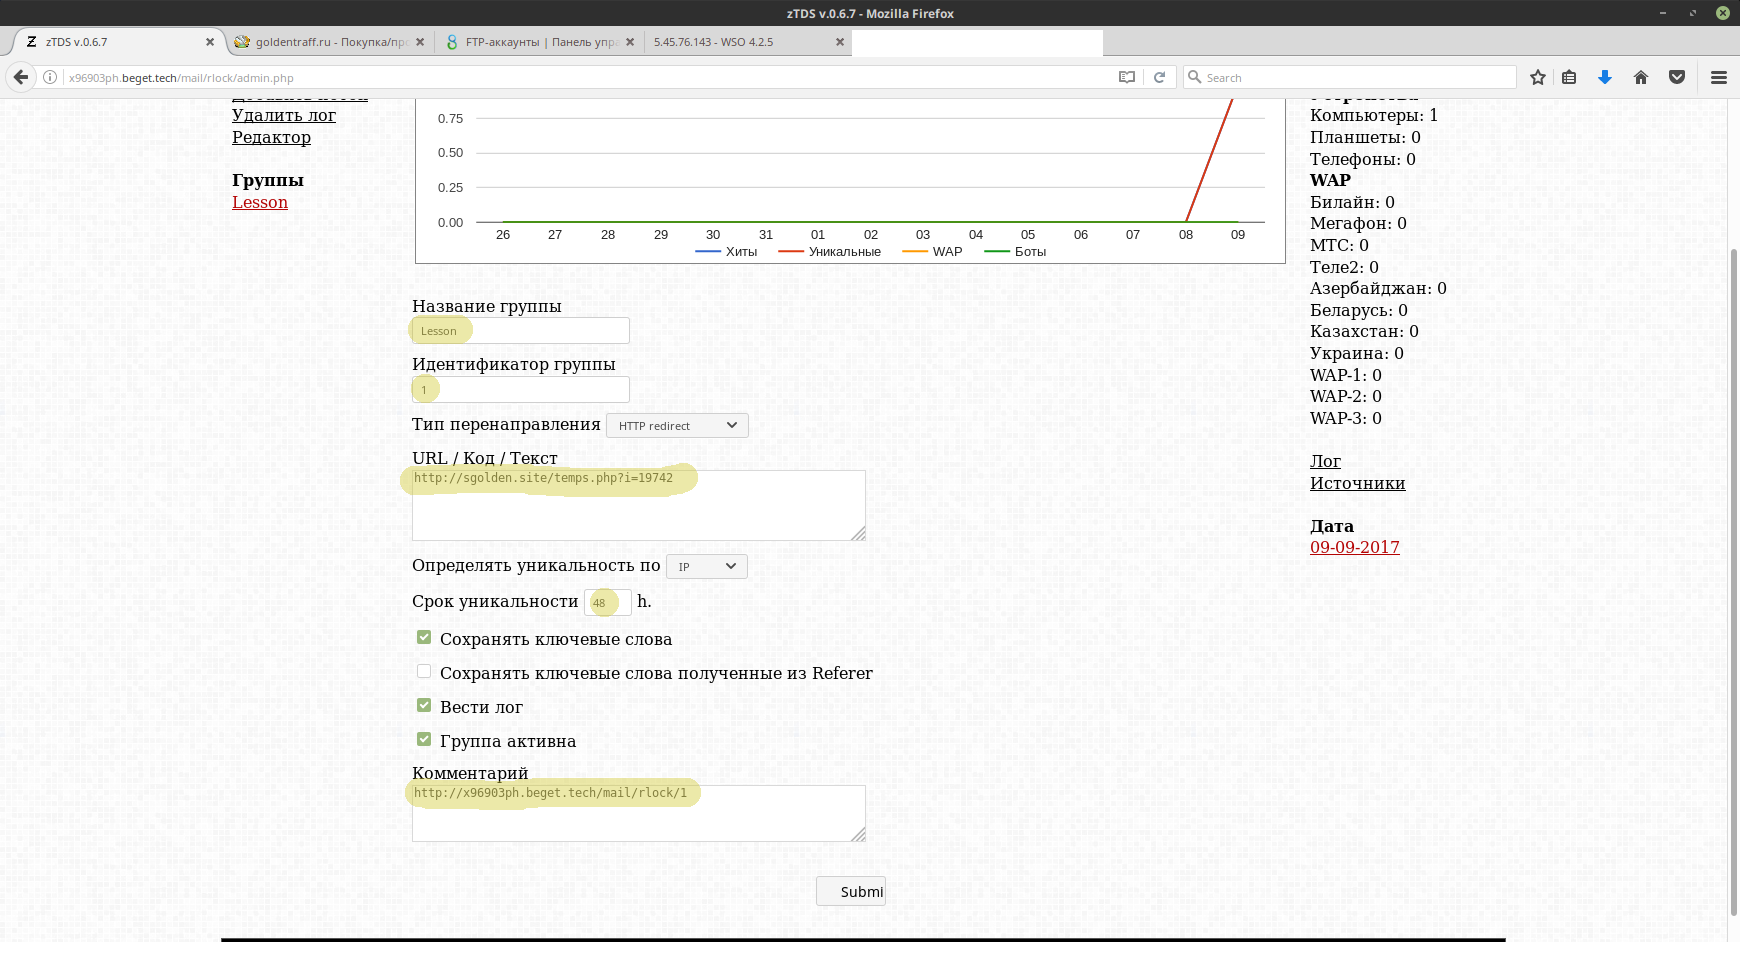Toggle the Боты legend item in chart
Screen dimensions: 1740x969
tap(1015, 251)
